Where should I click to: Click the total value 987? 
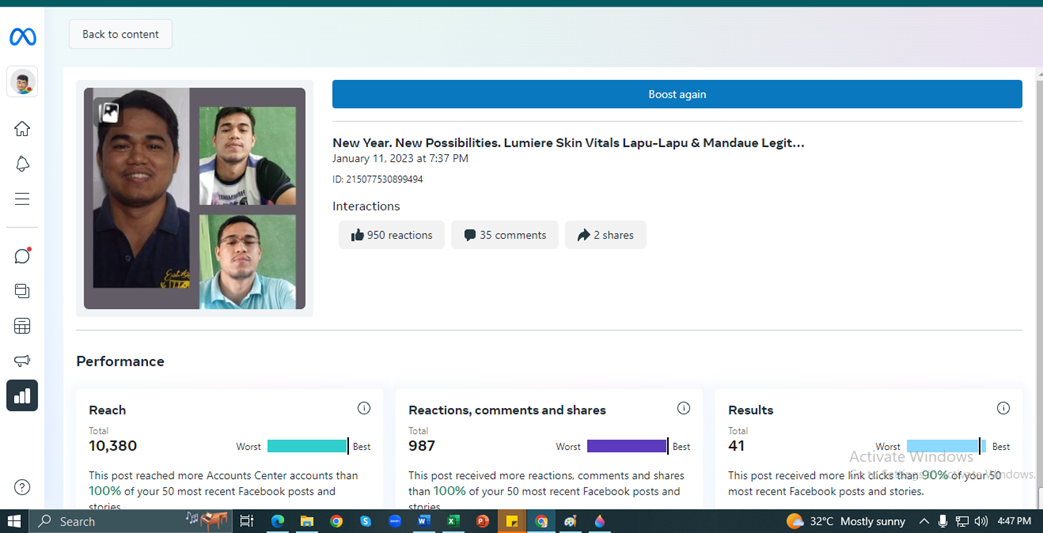[x=422, y=446]
